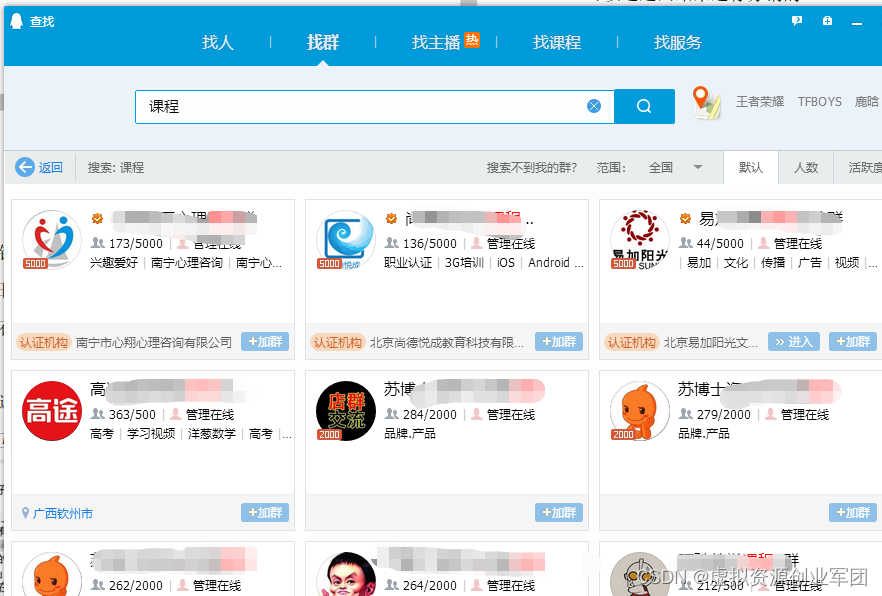Join the 北京易加阳光 group with +加群
Image resolution: width=882 pixels, height=596 pixels.
coord(853,341)
